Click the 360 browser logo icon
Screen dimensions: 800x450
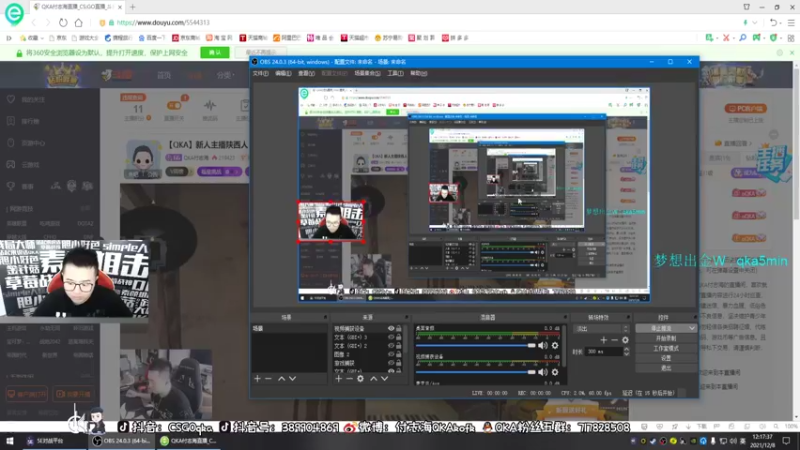[14, 14]
